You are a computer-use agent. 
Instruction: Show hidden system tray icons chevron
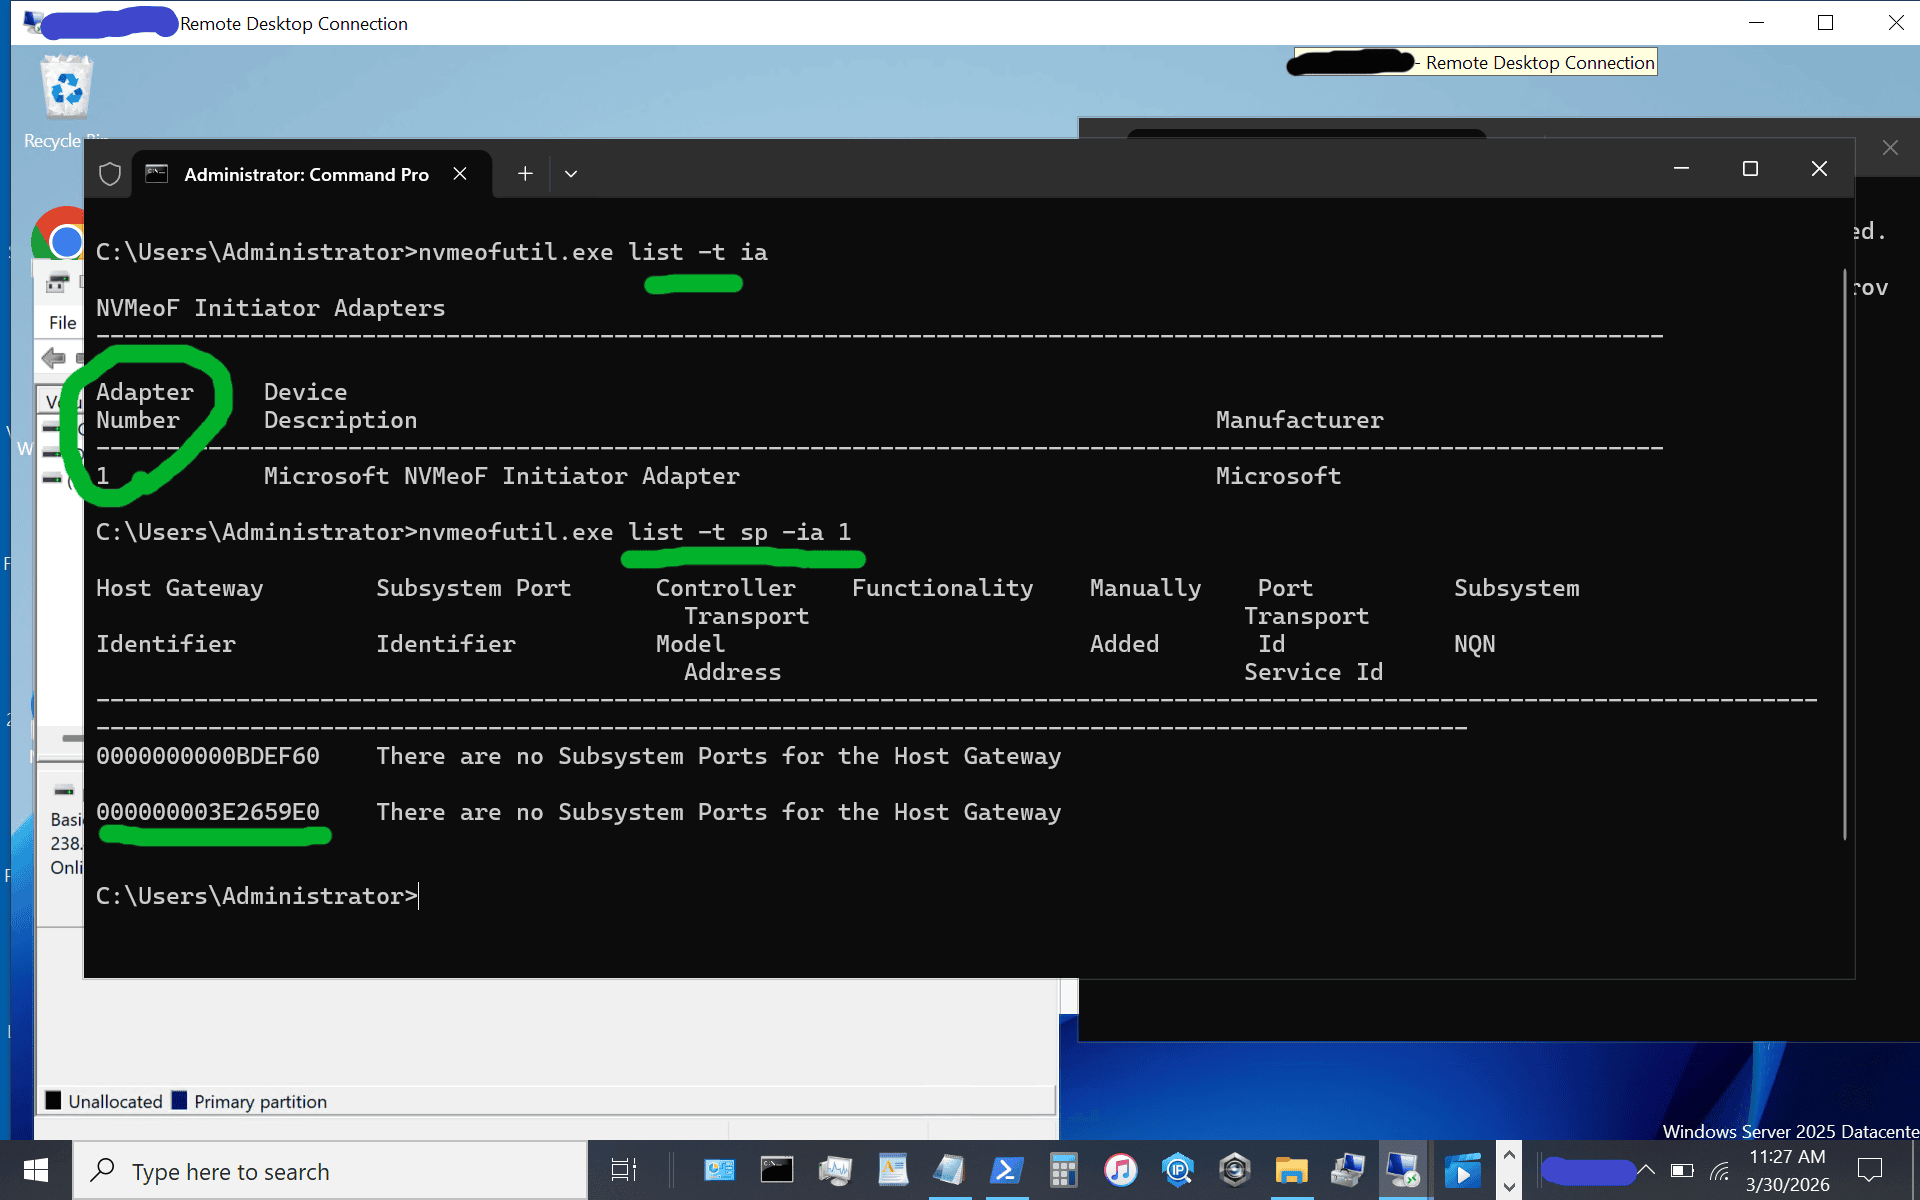point(1646,1170)
